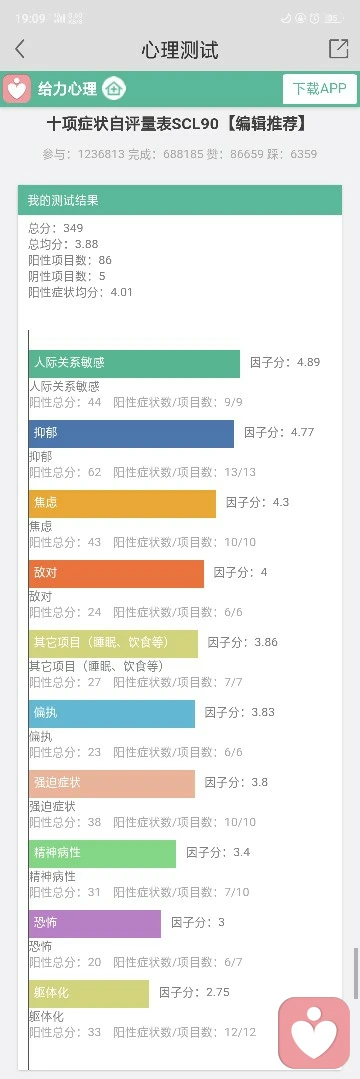This screenshot has height=1079, width=360.
Task: Tap the orange 焦虑 bar
Action: coord(122,504)
